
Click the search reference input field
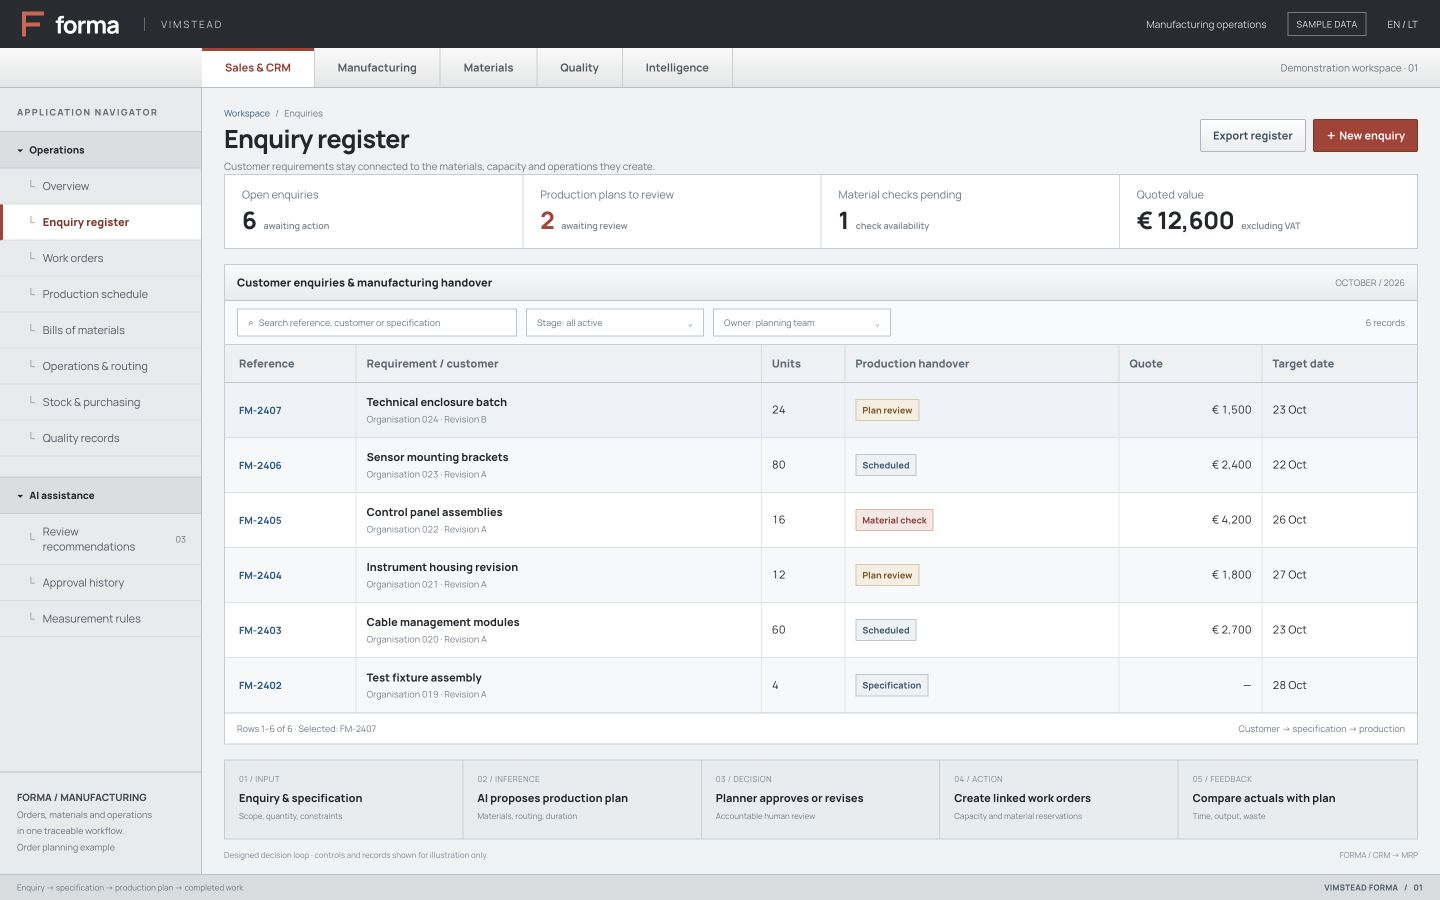point(377,323)
